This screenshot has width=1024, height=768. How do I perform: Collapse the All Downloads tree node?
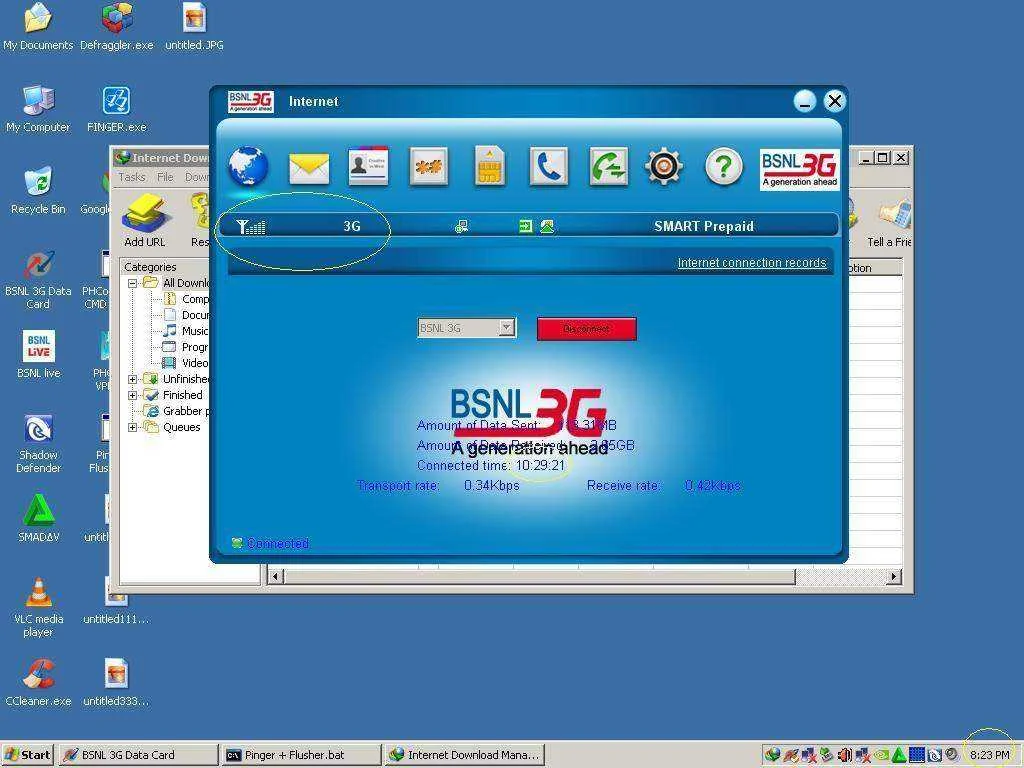(132, 283)
